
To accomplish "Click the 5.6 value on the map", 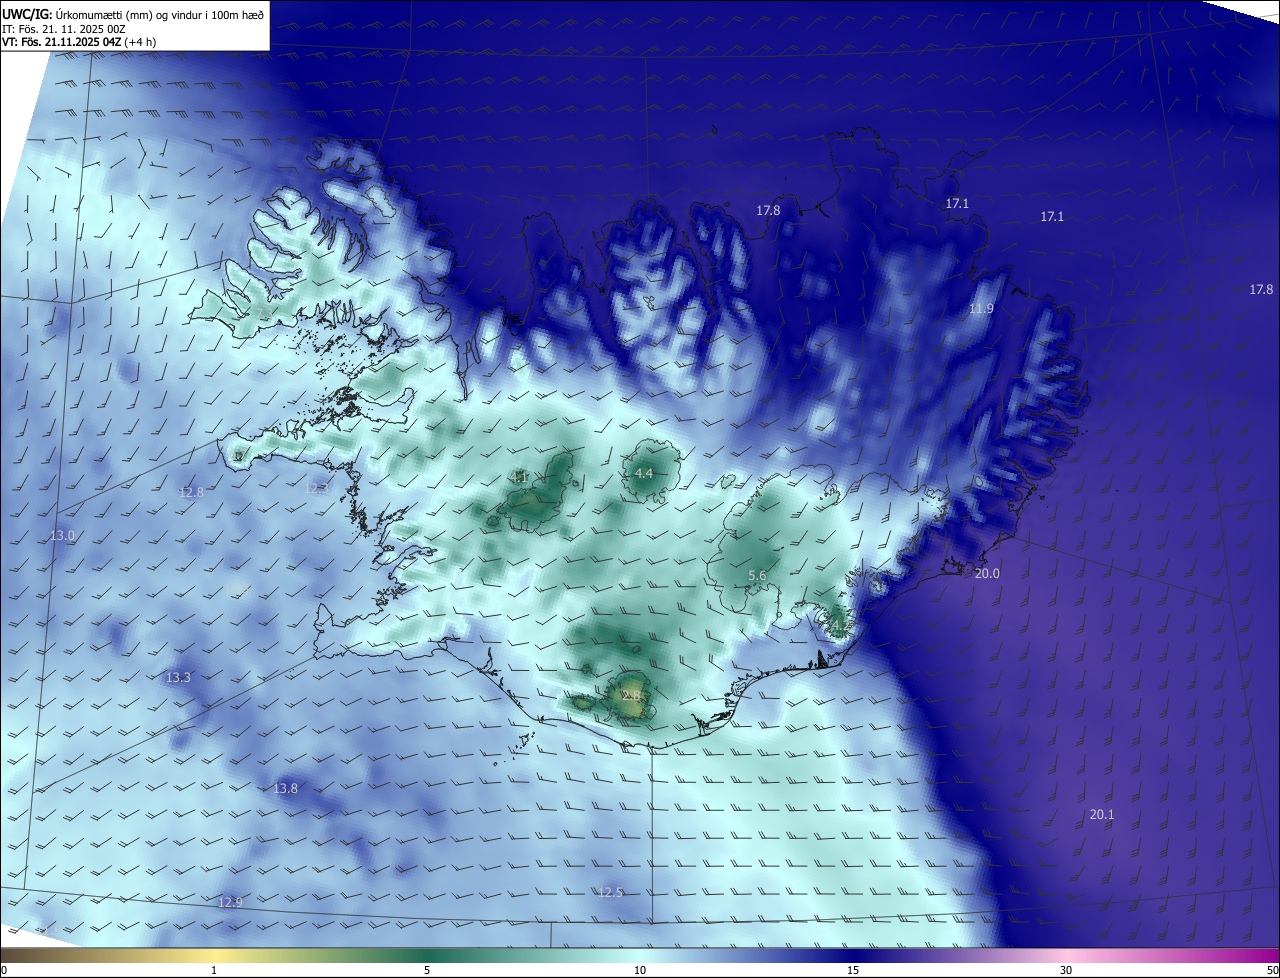I will pos(757,575).
